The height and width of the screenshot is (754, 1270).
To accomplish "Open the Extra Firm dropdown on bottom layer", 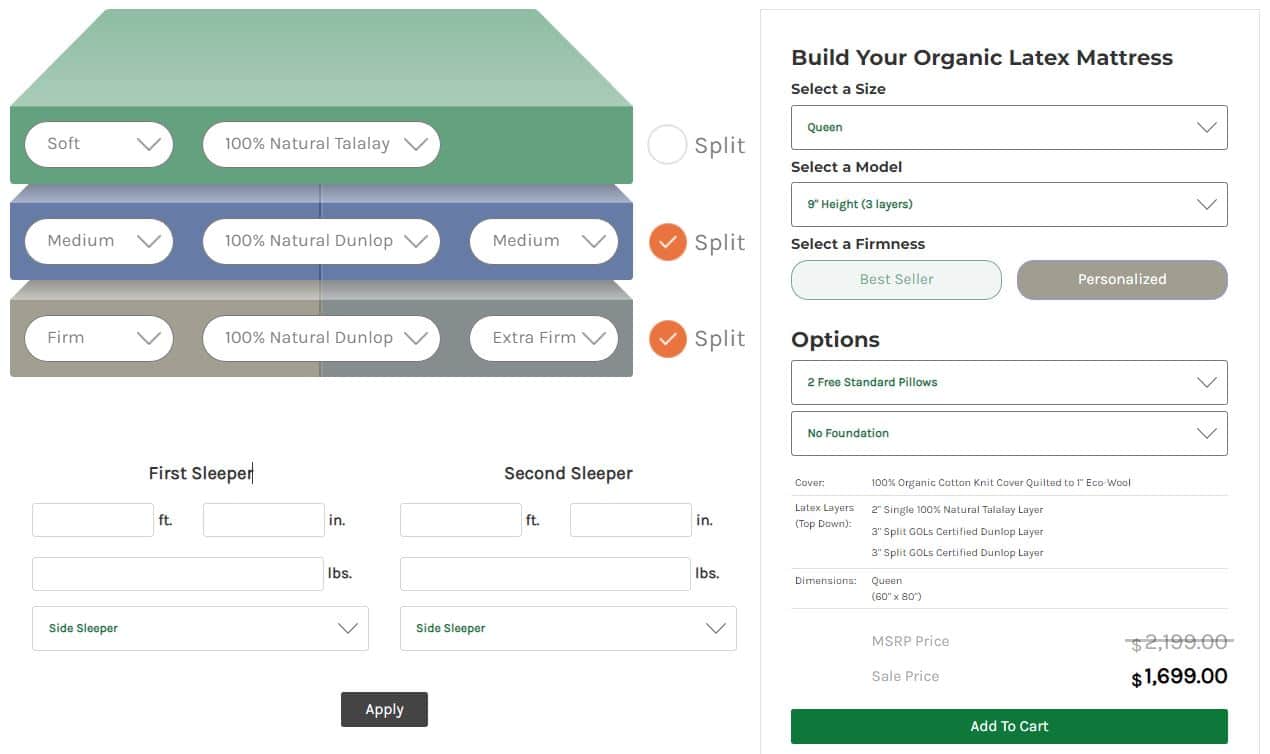I will (x=544, y=338).
